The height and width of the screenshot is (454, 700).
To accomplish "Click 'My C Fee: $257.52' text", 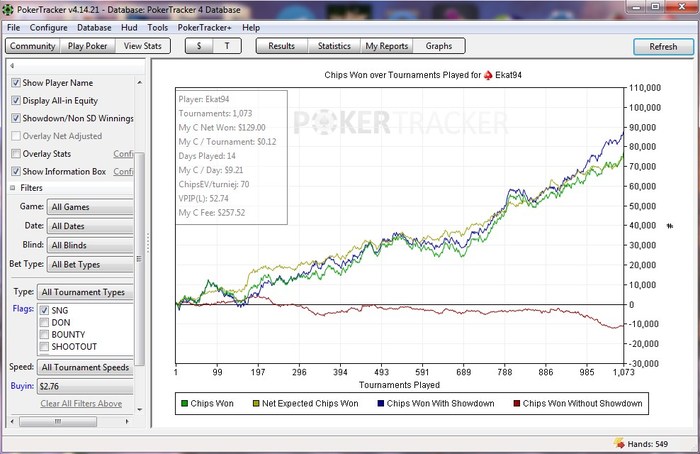I will [x=212, y=213].
